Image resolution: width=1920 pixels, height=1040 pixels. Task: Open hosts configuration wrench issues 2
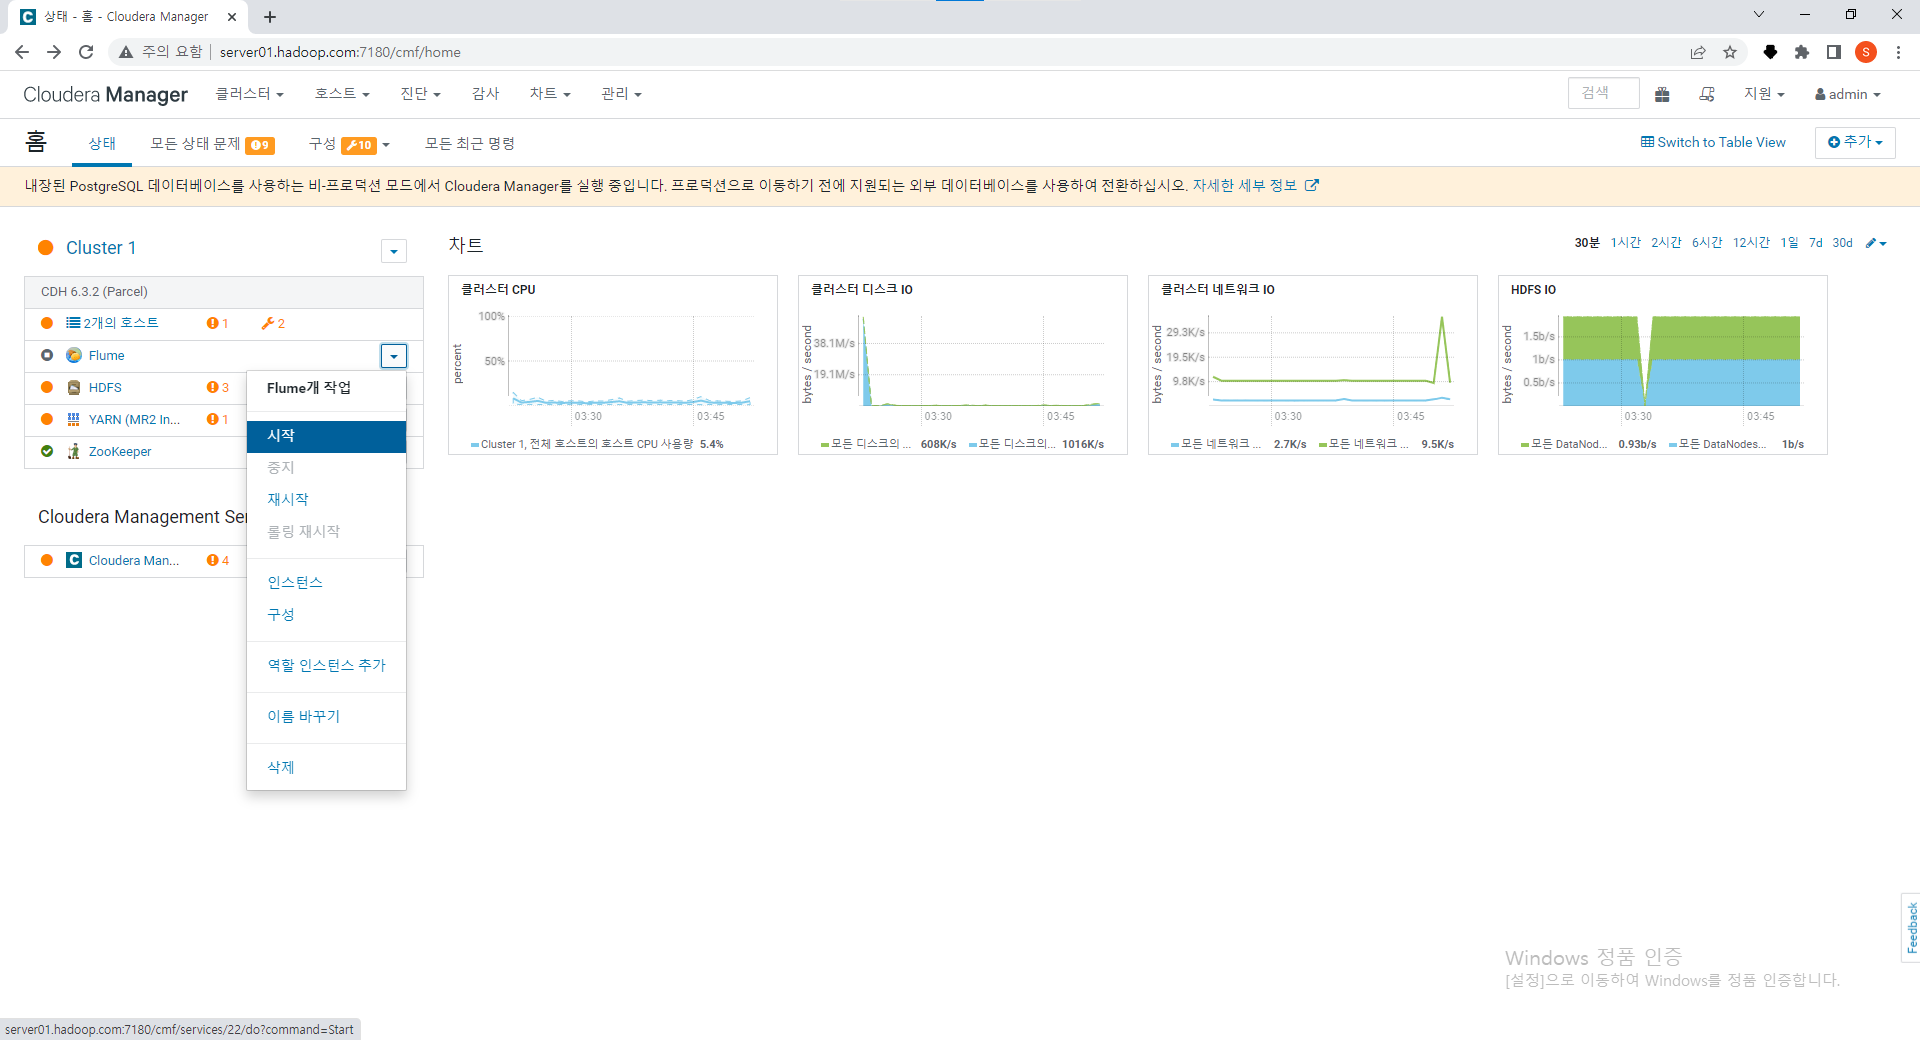(273, 323)
